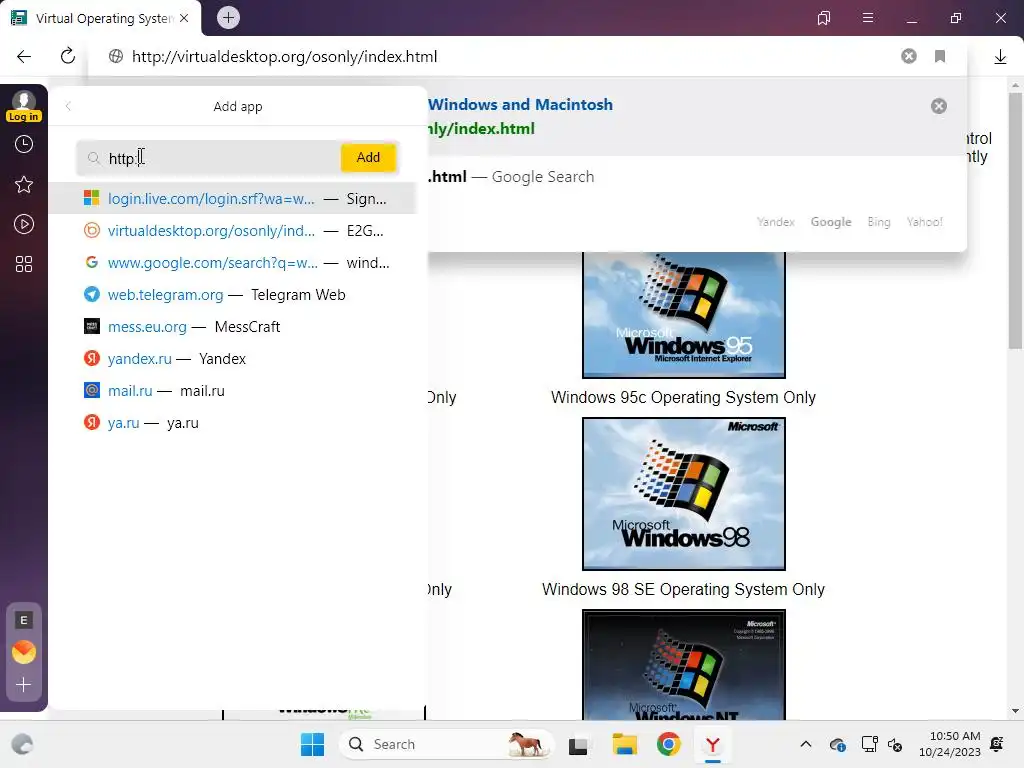
Task: Open the browser hamburger menu
Action: pyautogui.click(x=868, y=18)
